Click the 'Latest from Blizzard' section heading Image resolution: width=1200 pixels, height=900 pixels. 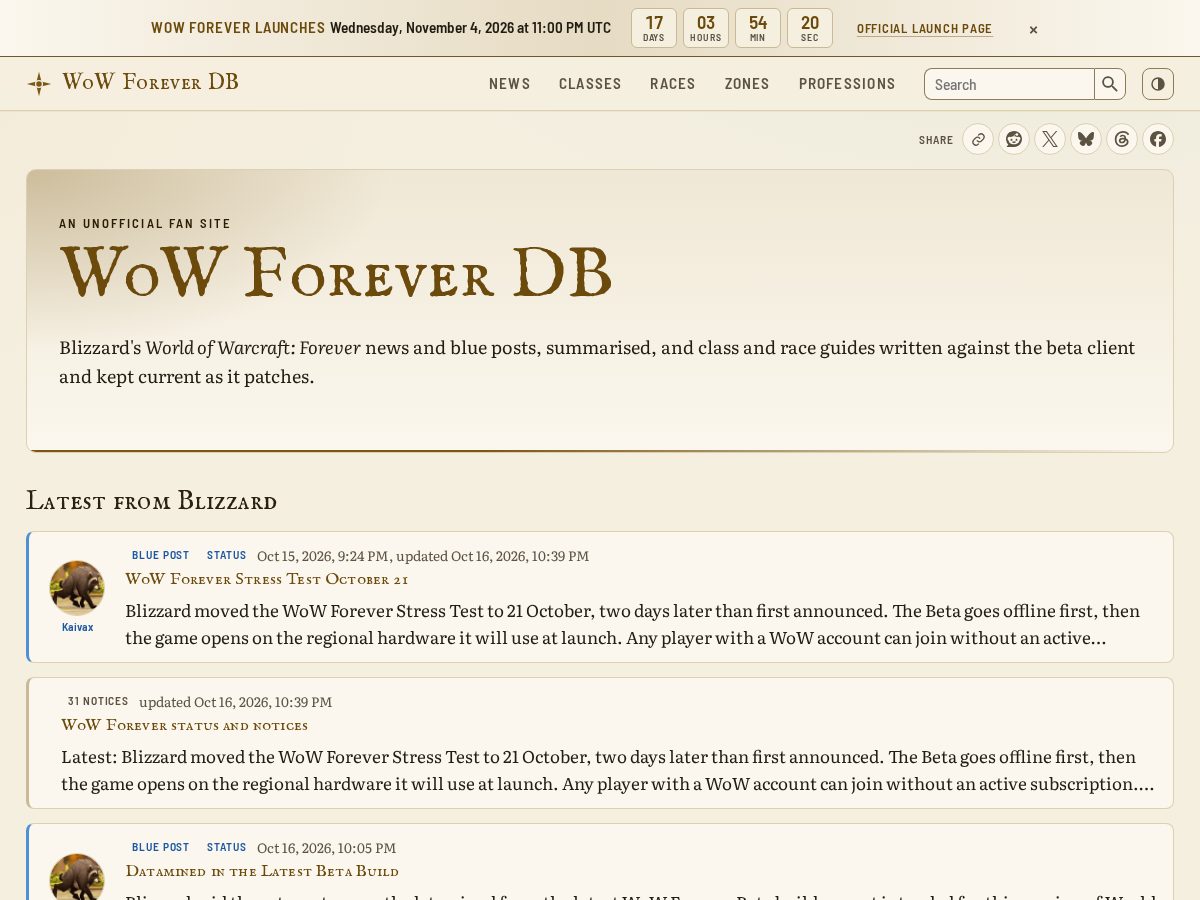click(152, 500)
